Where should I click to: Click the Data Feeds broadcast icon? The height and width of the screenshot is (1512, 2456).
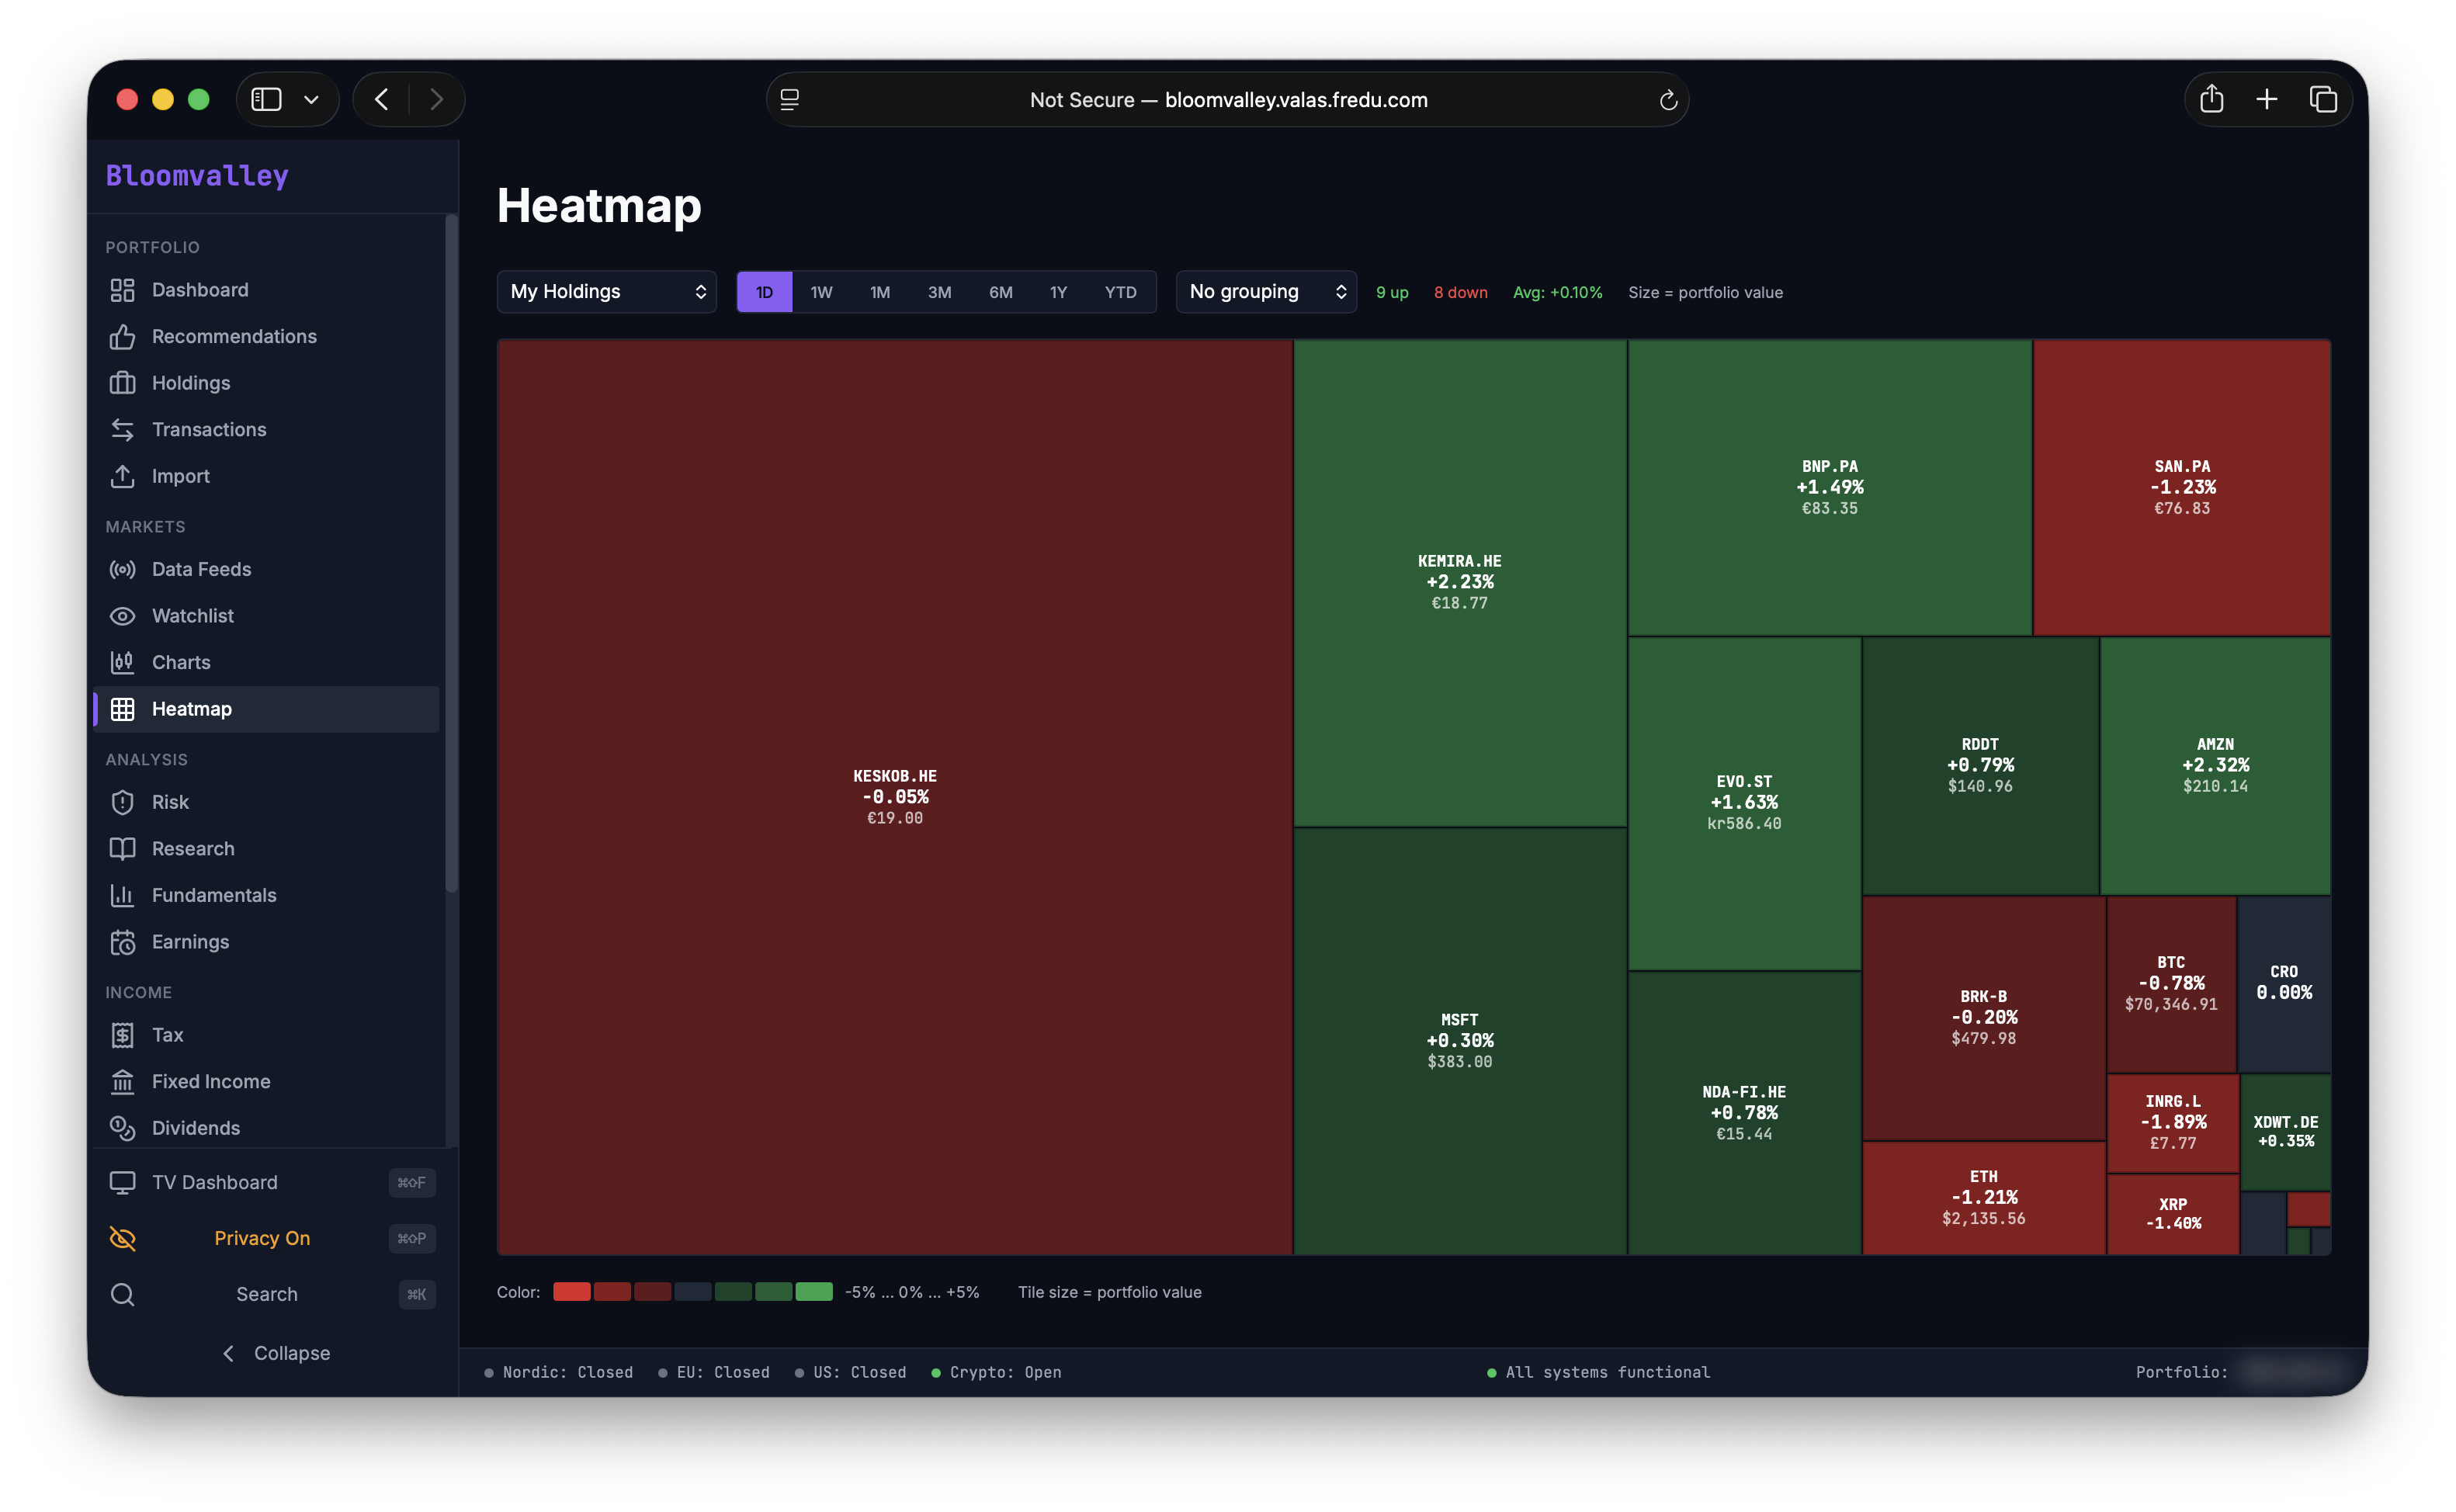122,569
